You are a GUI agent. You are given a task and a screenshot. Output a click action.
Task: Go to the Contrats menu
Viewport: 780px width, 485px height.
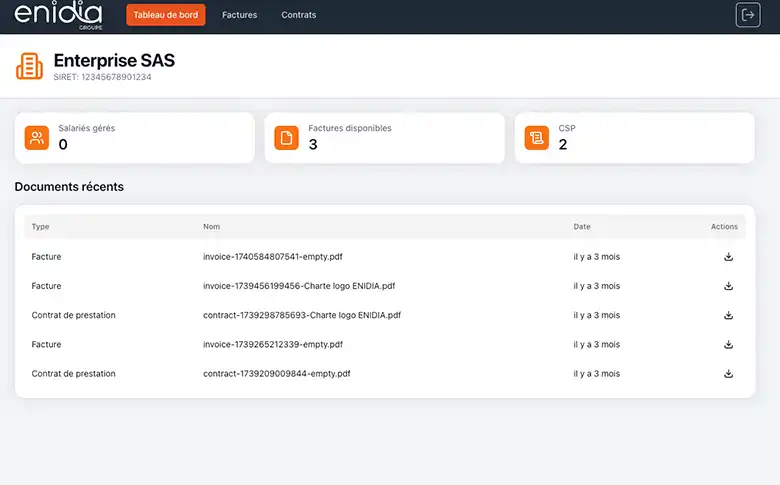[299, 15]
